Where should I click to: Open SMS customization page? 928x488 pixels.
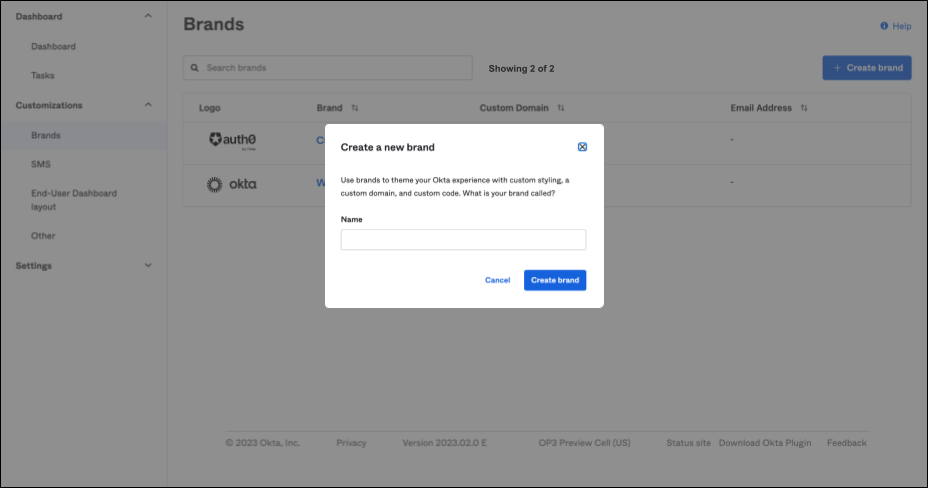[x=41, y=164]
